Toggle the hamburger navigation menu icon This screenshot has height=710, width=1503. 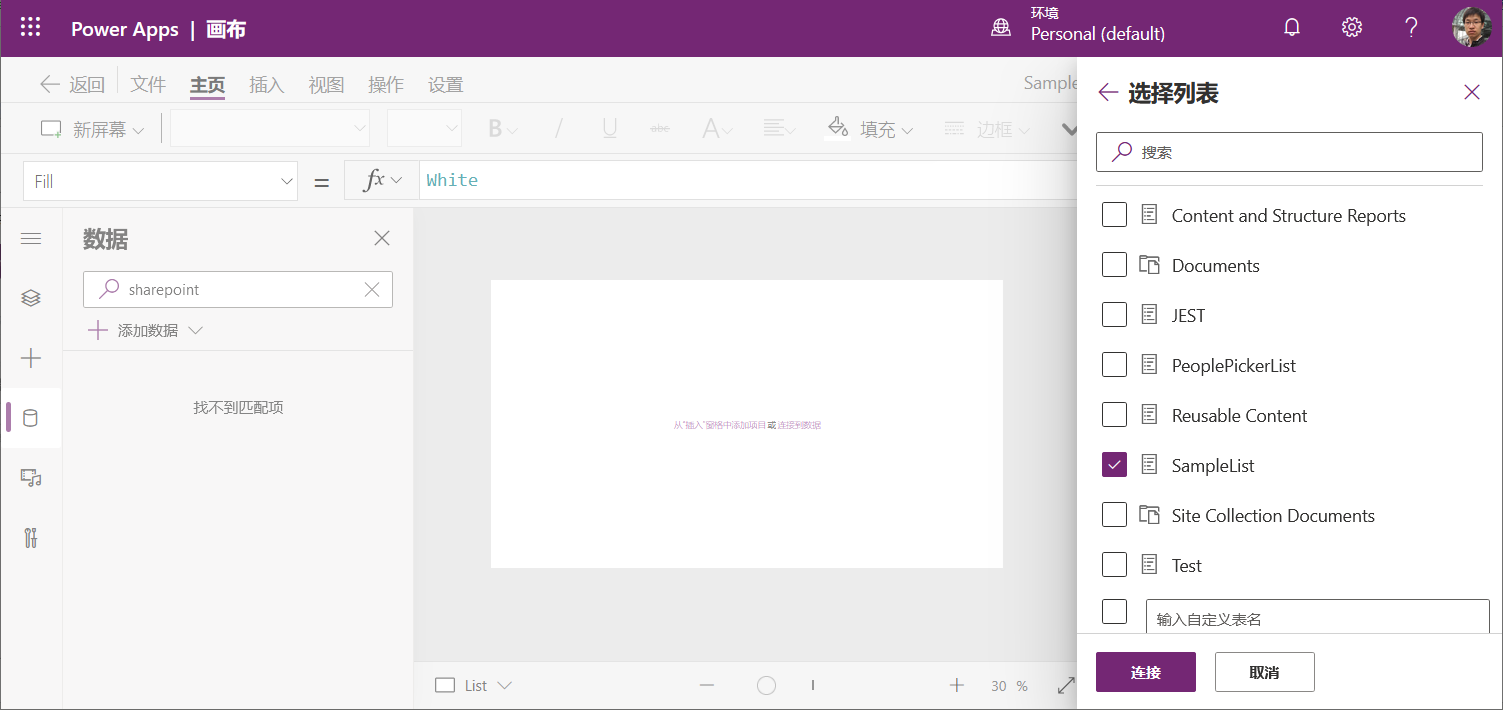coord(31,238)
